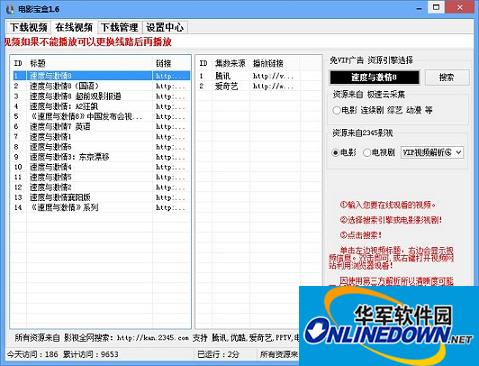Close the 电影宝盒 window
479x366 pixels.
[460, 7]
